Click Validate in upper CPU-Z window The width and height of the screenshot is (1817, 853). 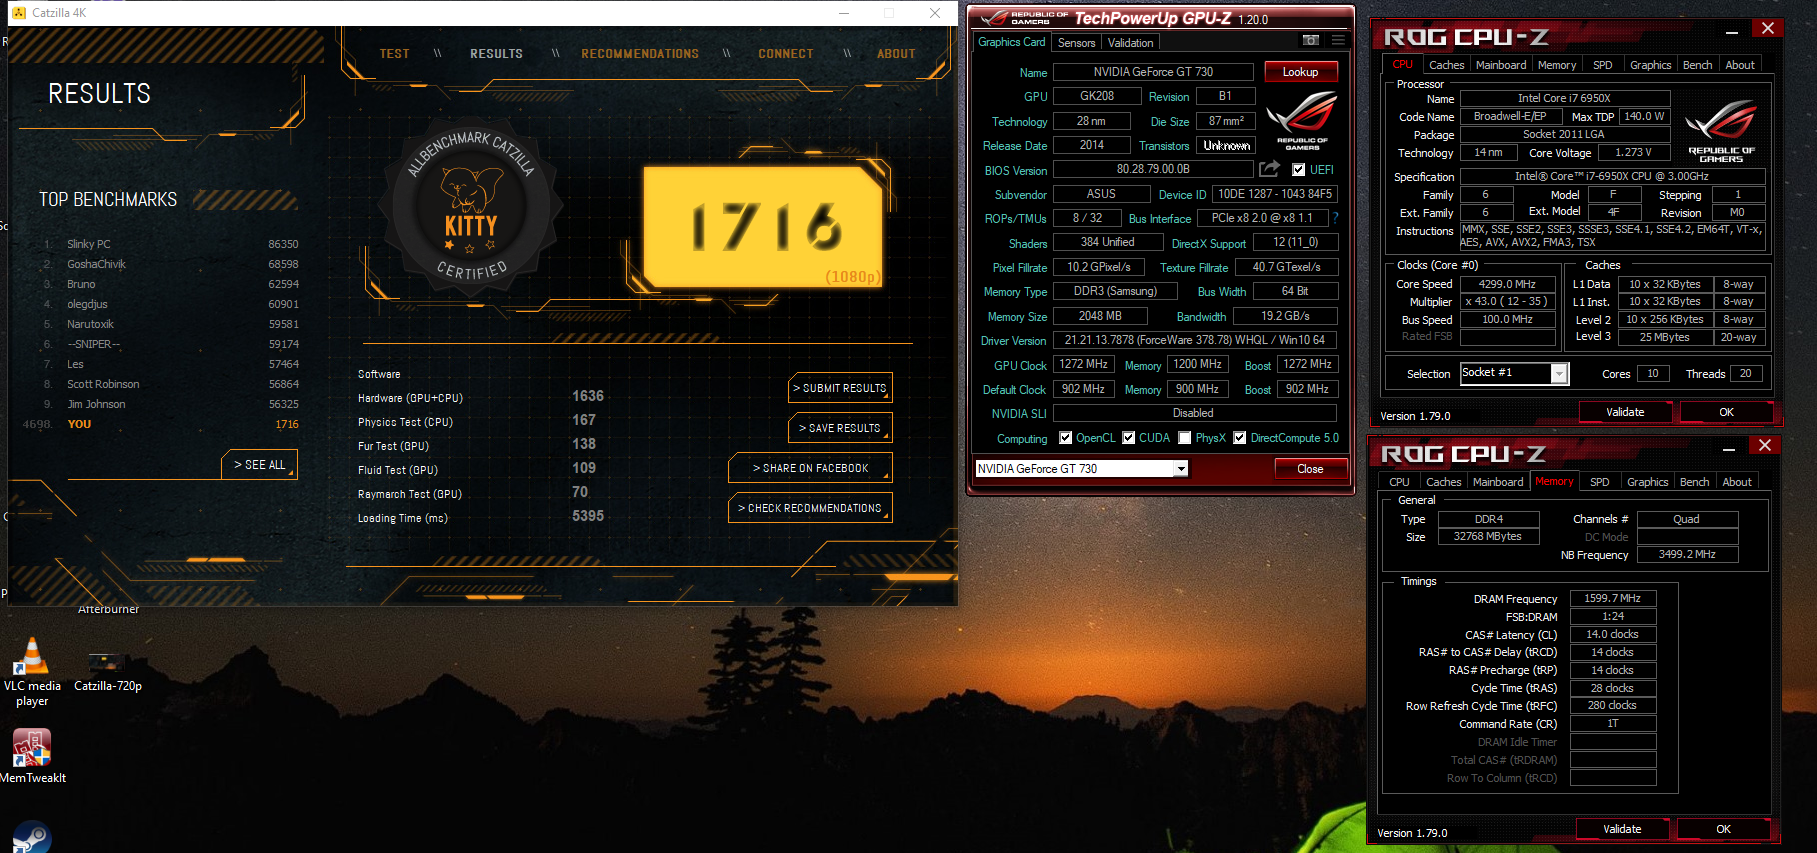point(1625,412)
